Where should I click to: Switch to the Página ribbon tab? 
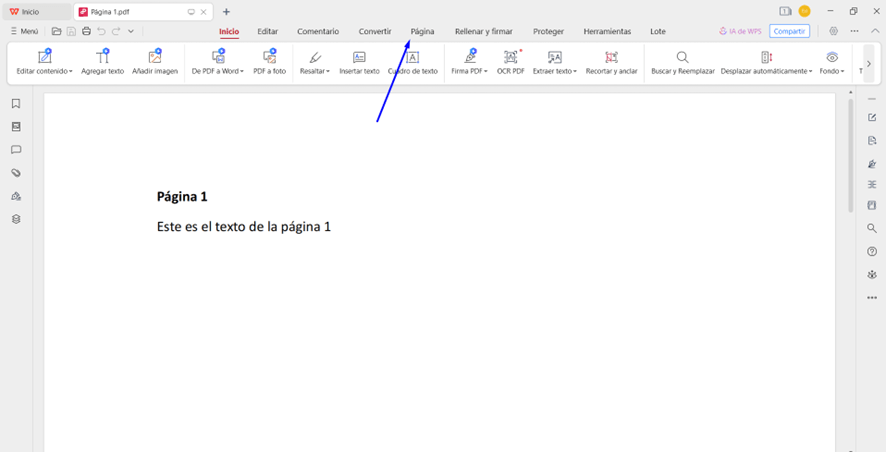pos(422,31)
